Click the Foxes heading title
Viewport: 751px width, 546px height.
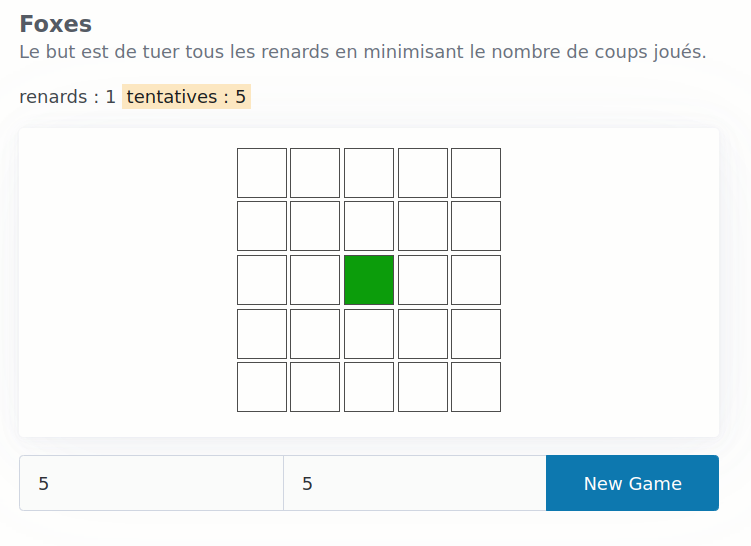coord(56,24)
